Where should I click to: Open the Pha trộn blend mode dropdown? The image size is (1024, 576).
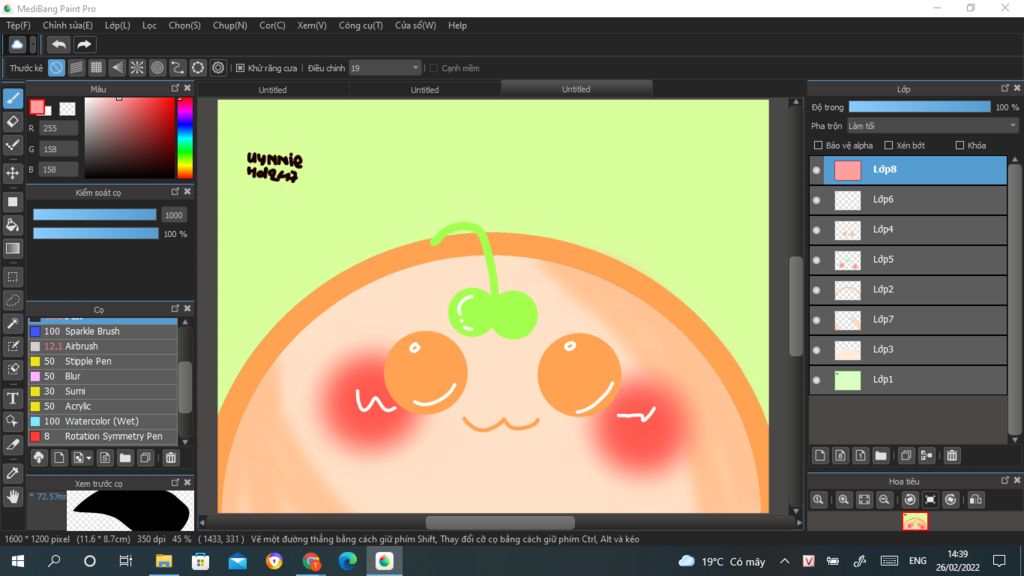pos(932,125)
